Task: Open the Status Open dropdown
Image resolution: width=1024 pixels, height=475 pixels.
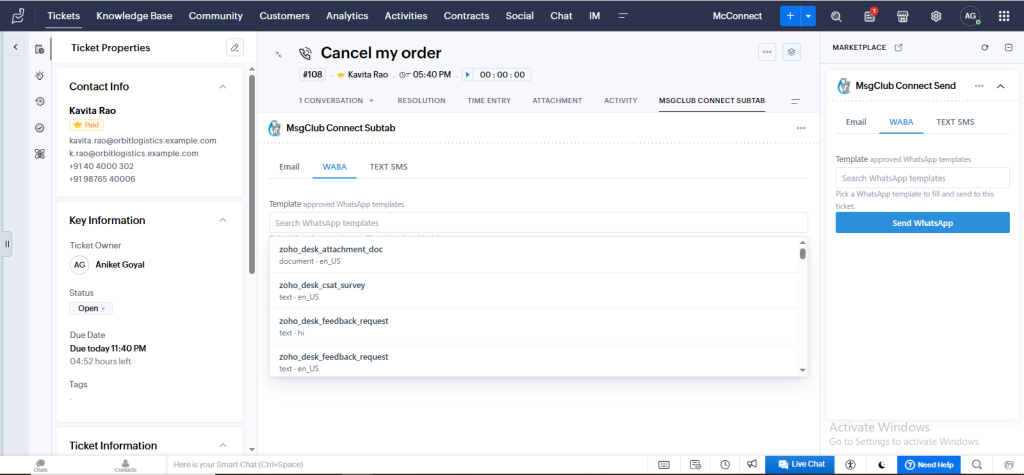Action: click(x=91, y=308)
